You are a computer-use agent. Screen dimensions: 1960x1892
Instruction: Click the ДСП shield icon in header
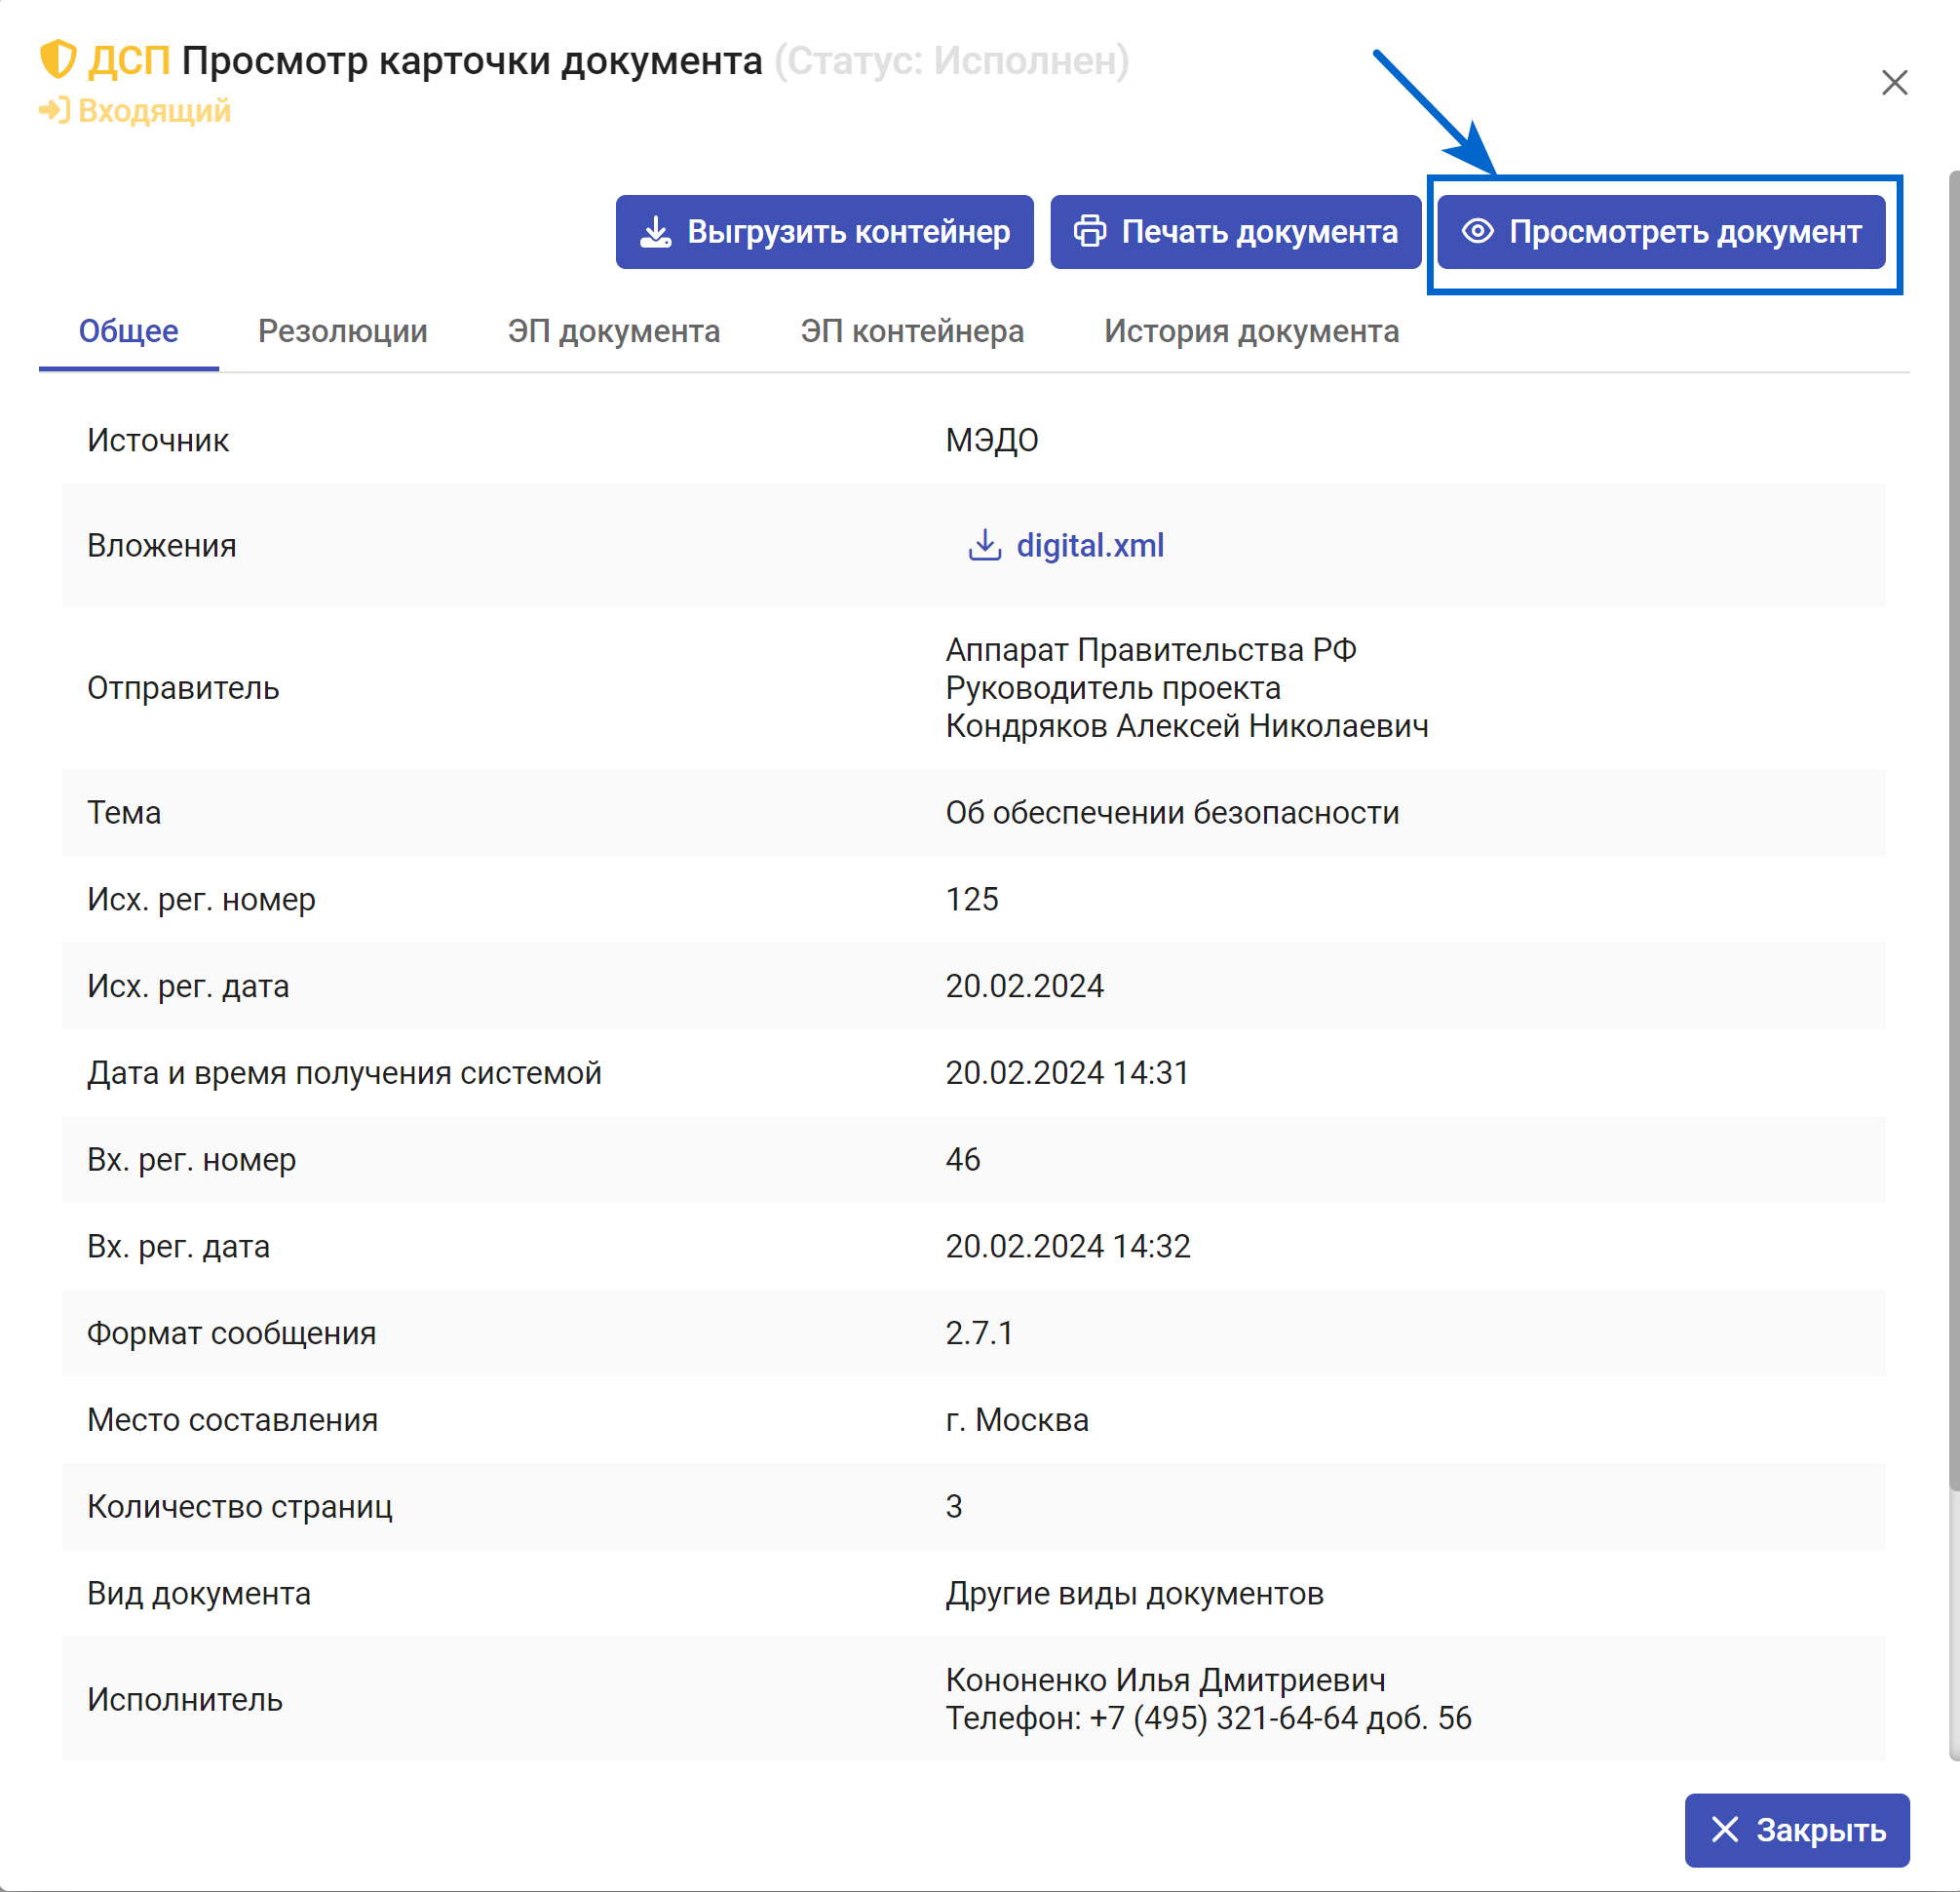(x=58, y=60)
